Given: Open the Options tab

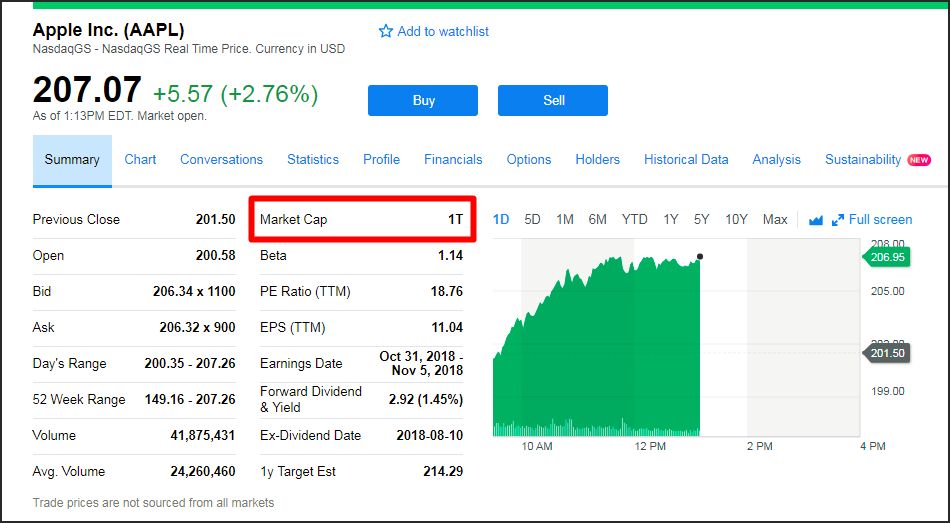Looking at the screenshot, I should (529, 159).
